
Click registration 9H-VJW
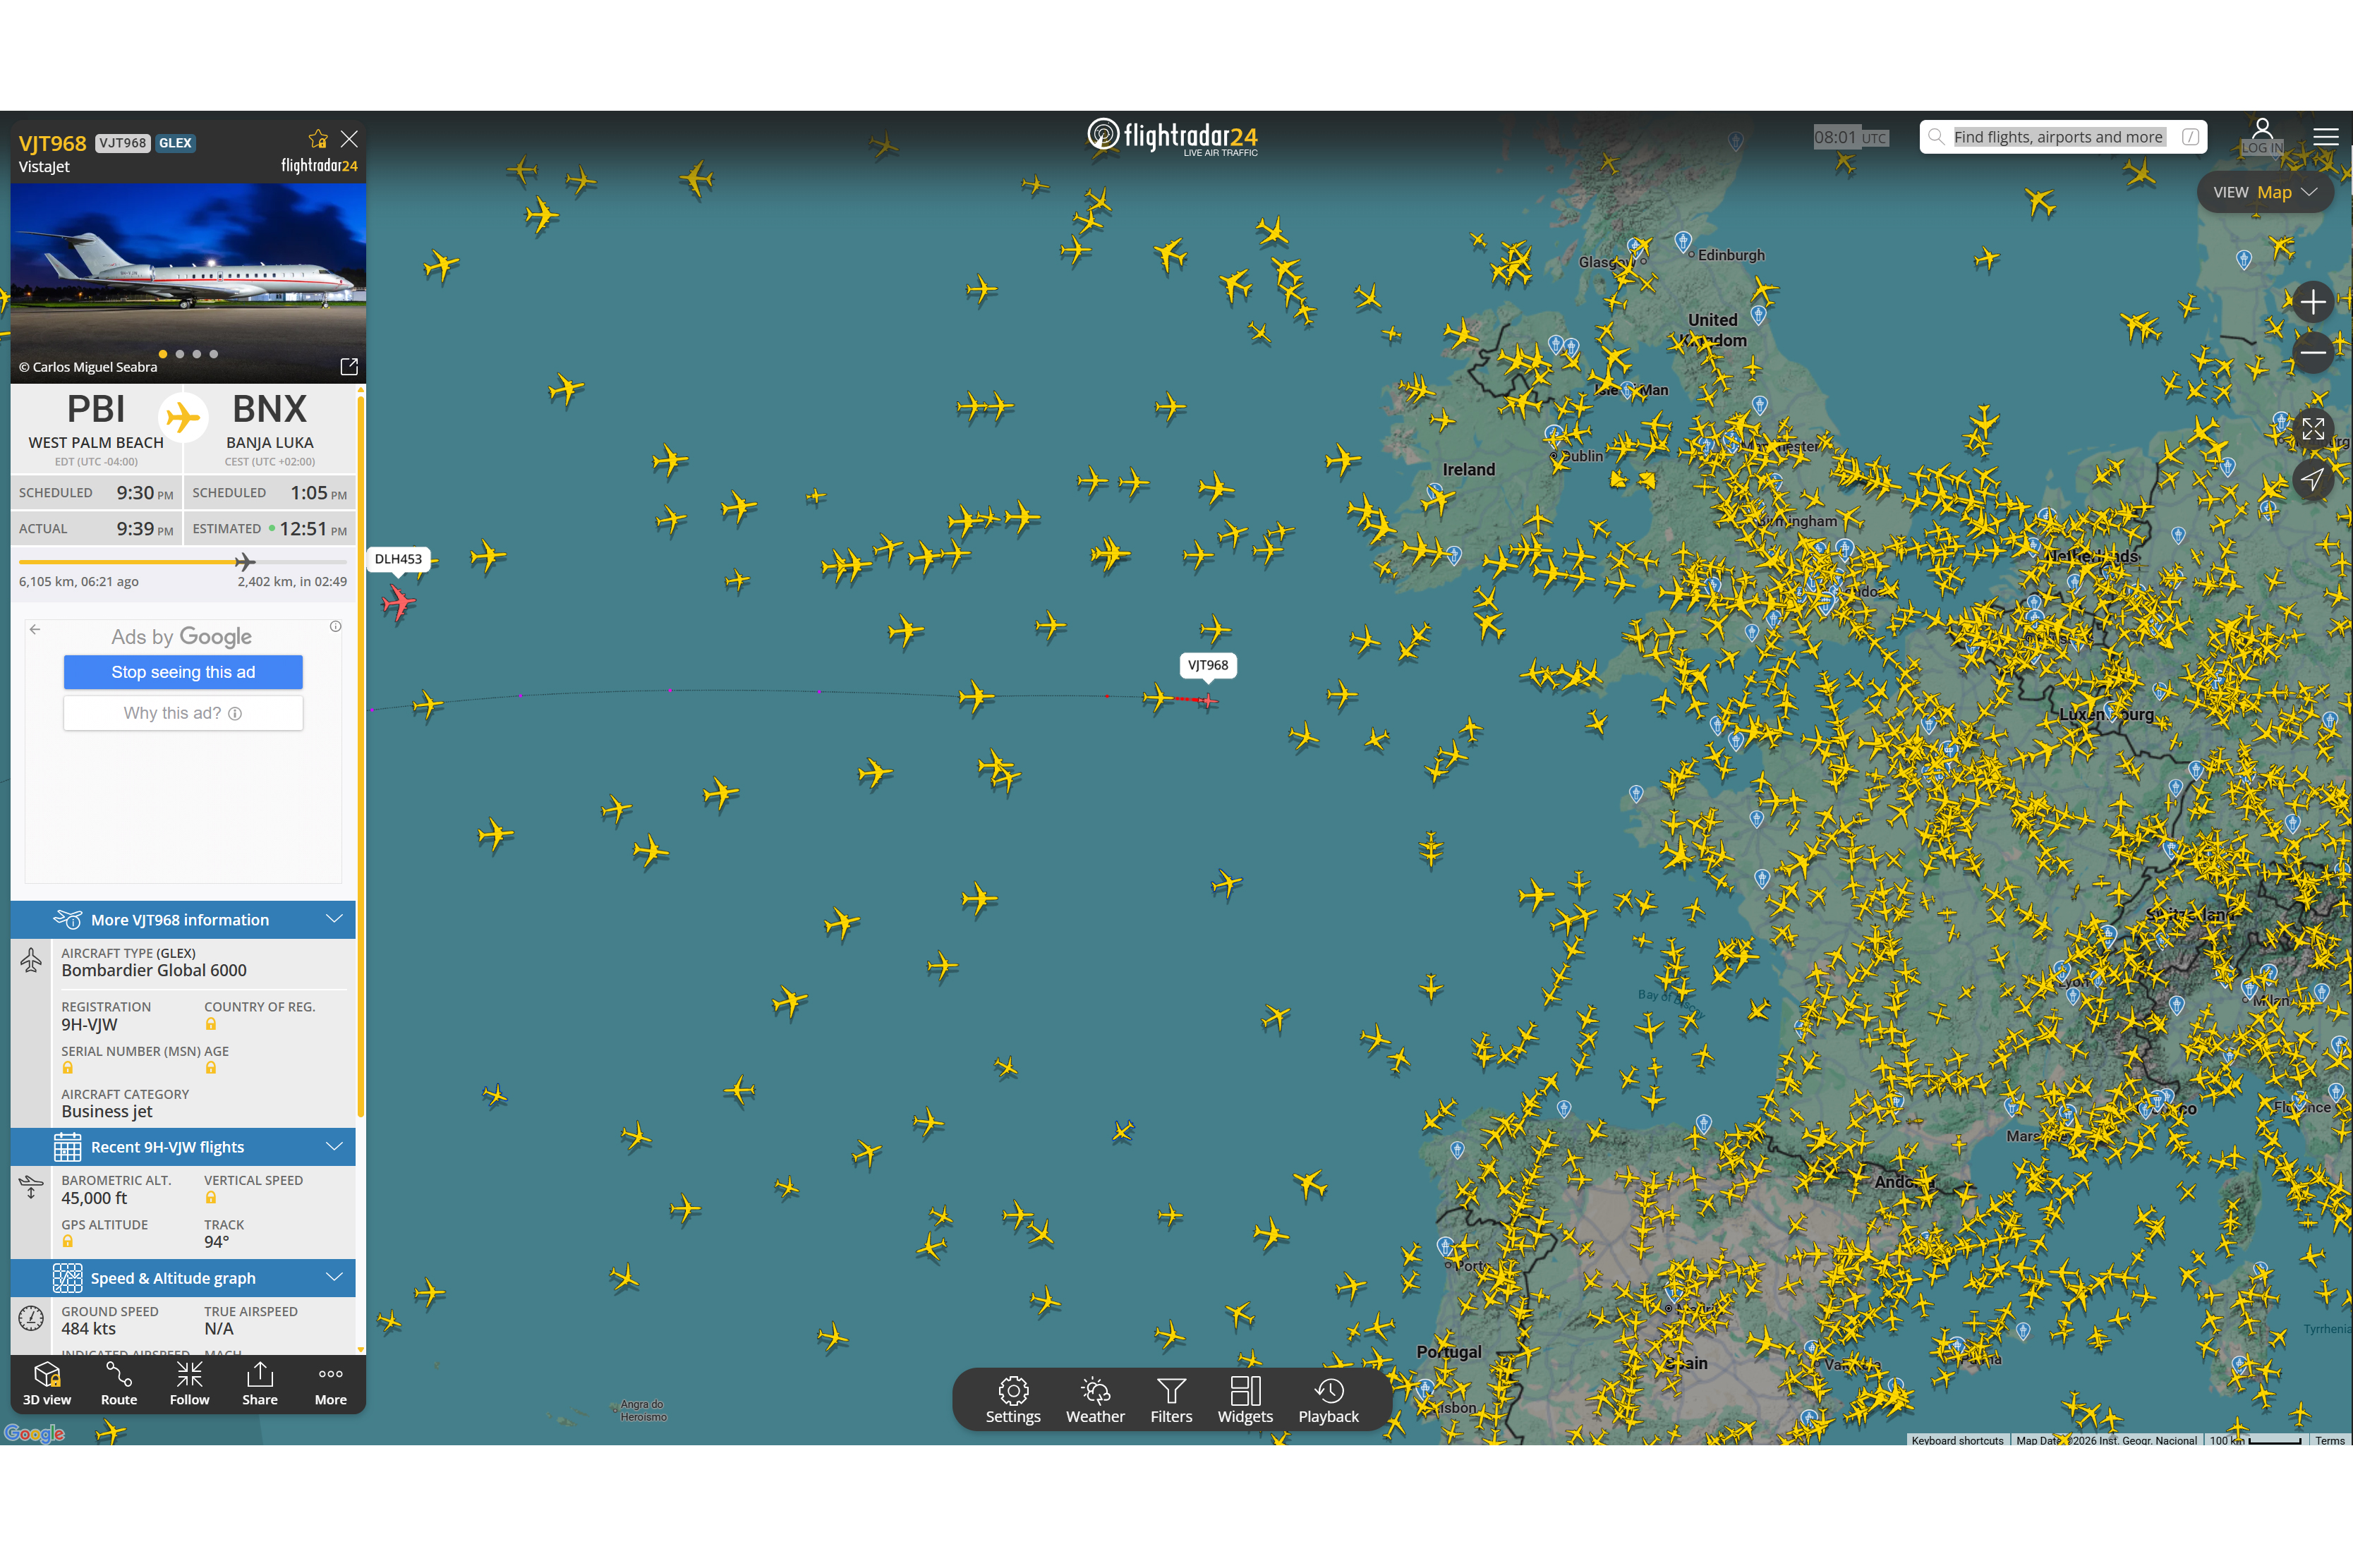tap(89, 1025)
